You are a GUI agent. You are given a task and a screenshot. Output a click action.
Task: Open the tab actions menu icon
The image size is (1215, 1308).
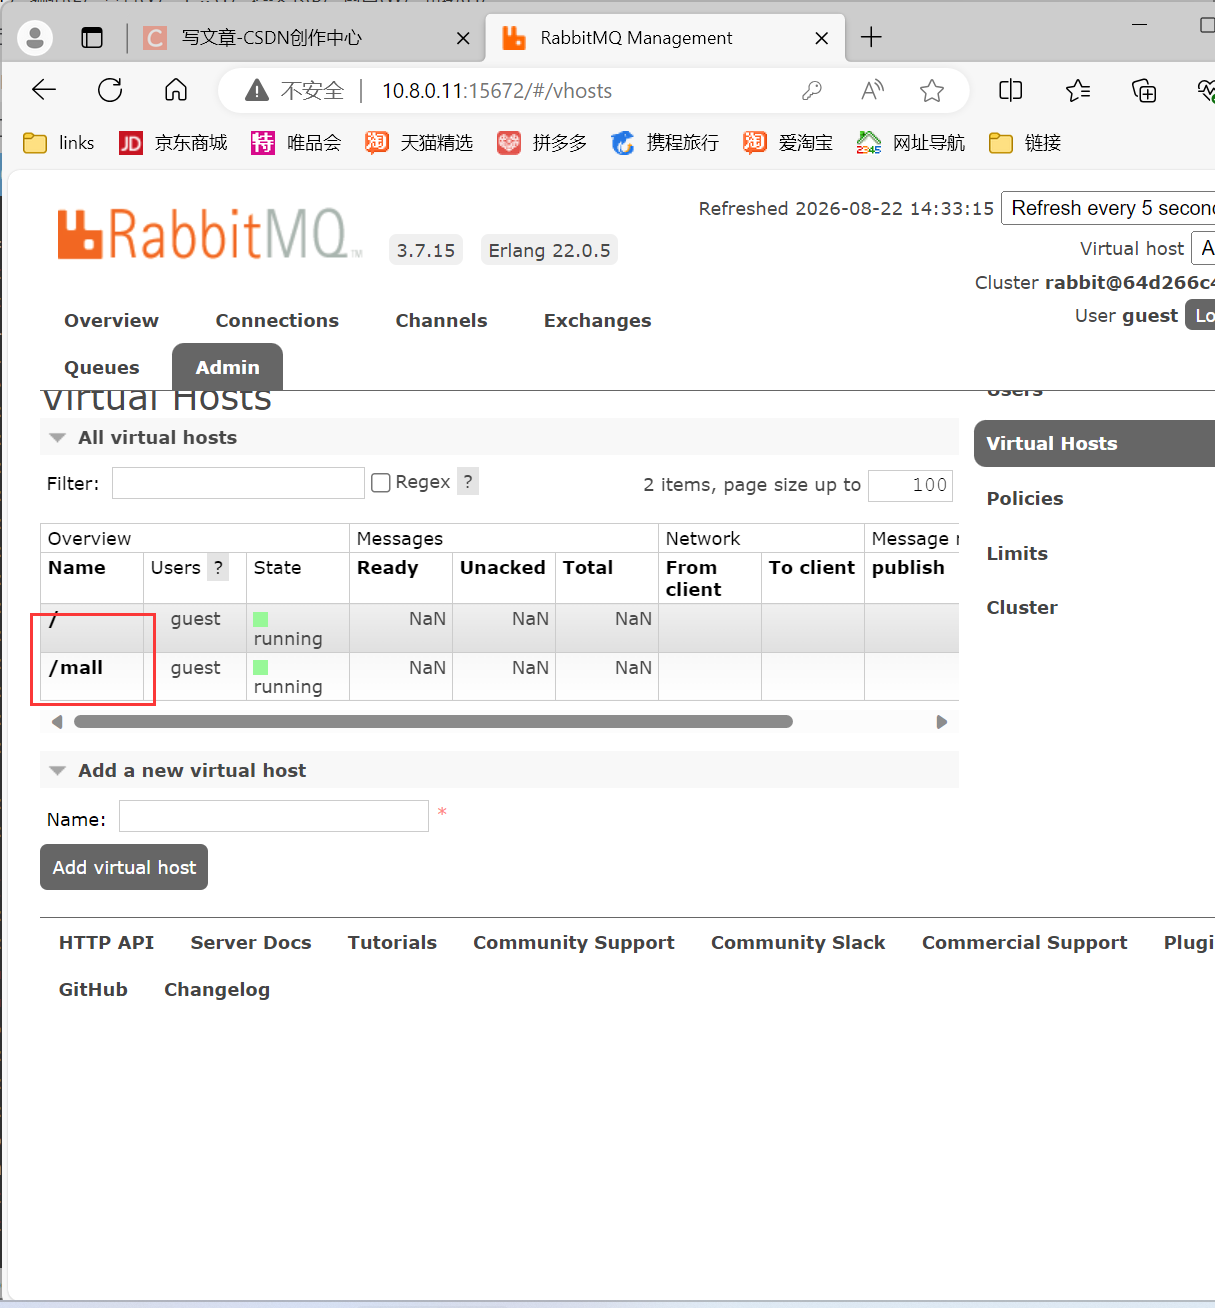point(92,38)
